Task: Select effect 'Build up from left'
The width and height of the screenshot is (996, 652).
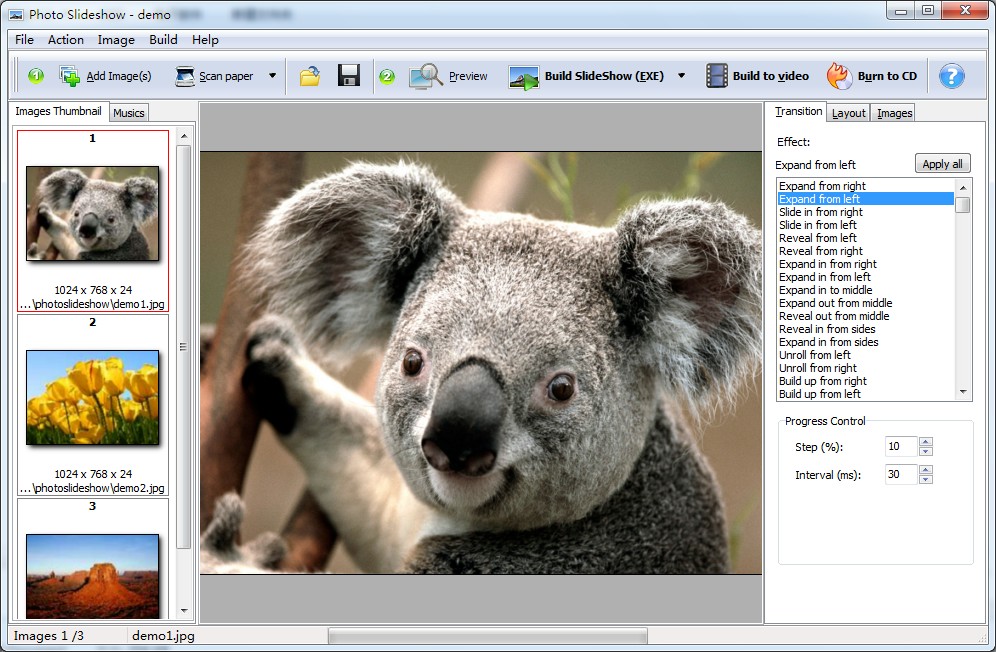Action: [865, 394]
